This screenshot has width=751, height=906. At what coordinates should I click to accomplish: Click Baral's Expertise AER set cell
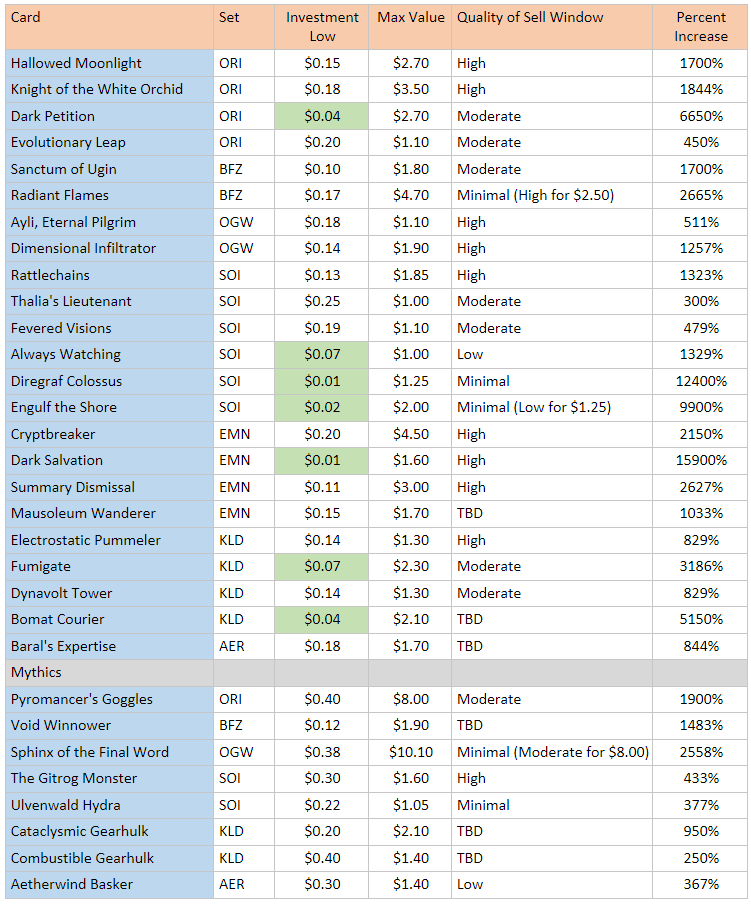point(243,646)
